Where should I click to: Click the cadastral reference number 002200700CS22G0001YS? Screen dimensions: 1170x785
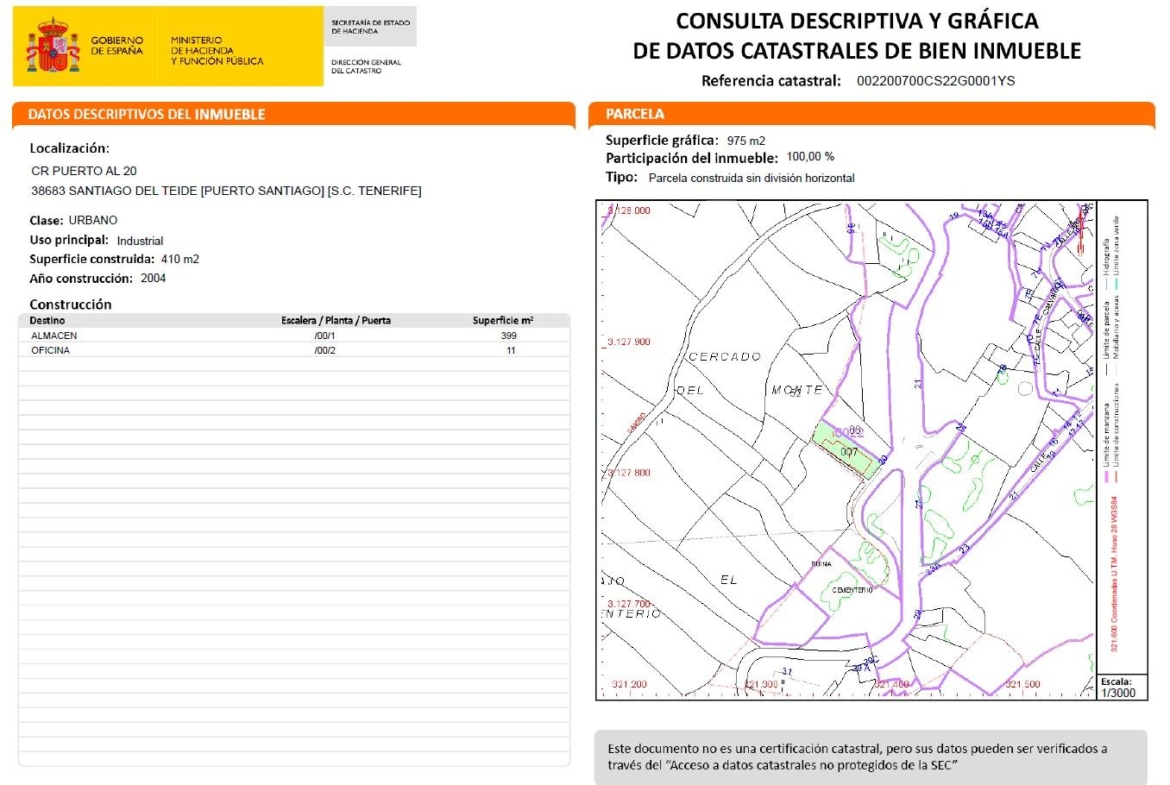(x=936, y=81)
